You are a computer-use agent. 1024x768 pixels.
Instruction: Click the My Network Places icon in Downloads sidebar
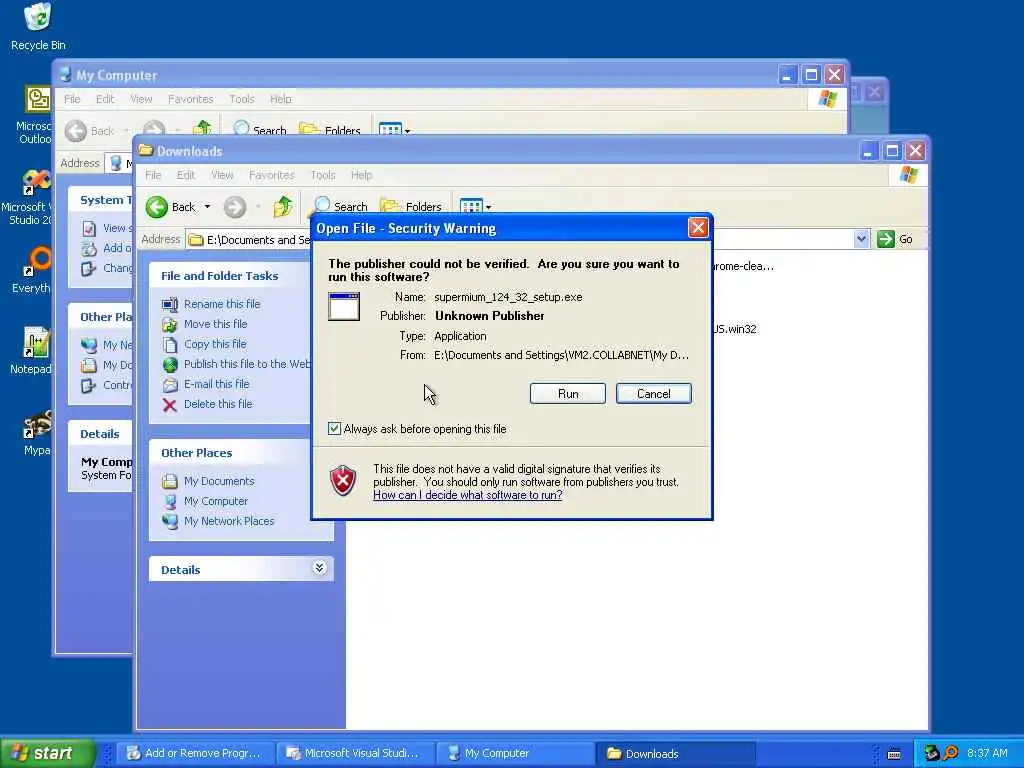[x=170, y=521]
